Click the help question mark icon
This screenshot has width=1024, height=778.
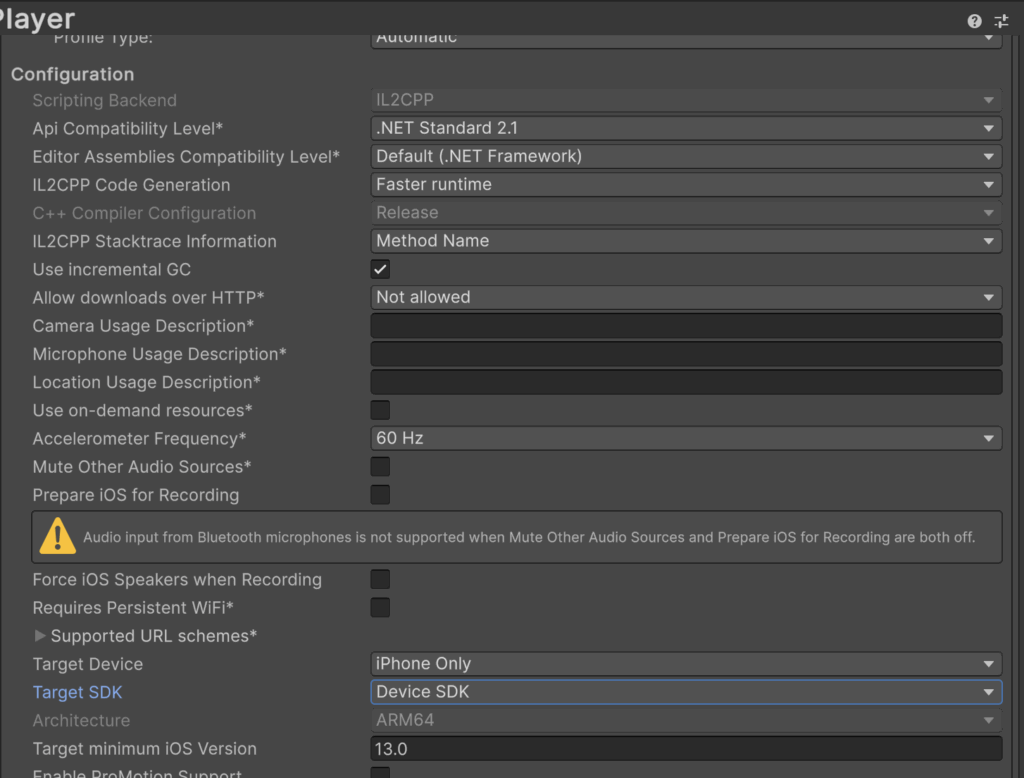(x=974, y=21)
